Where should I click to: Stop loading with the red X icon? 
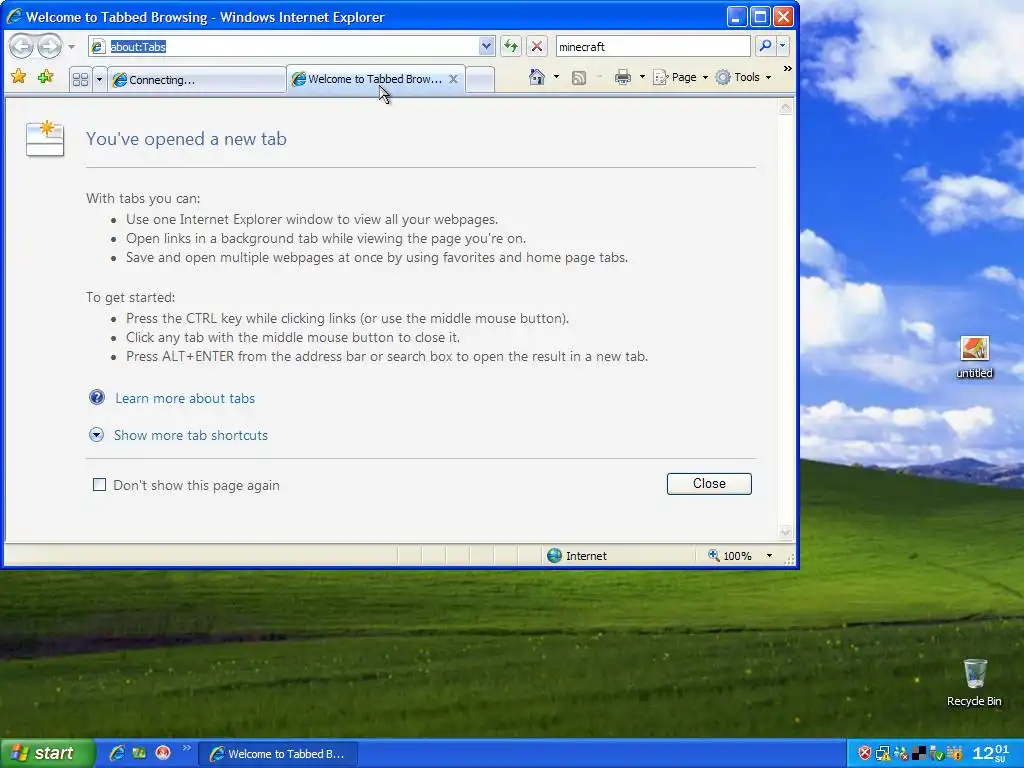tap(537, 46)
